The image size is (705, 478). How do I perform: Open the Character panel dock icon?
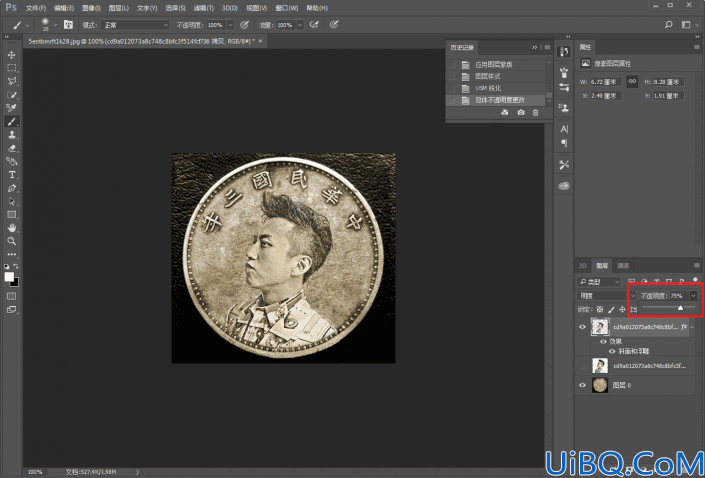564,129
